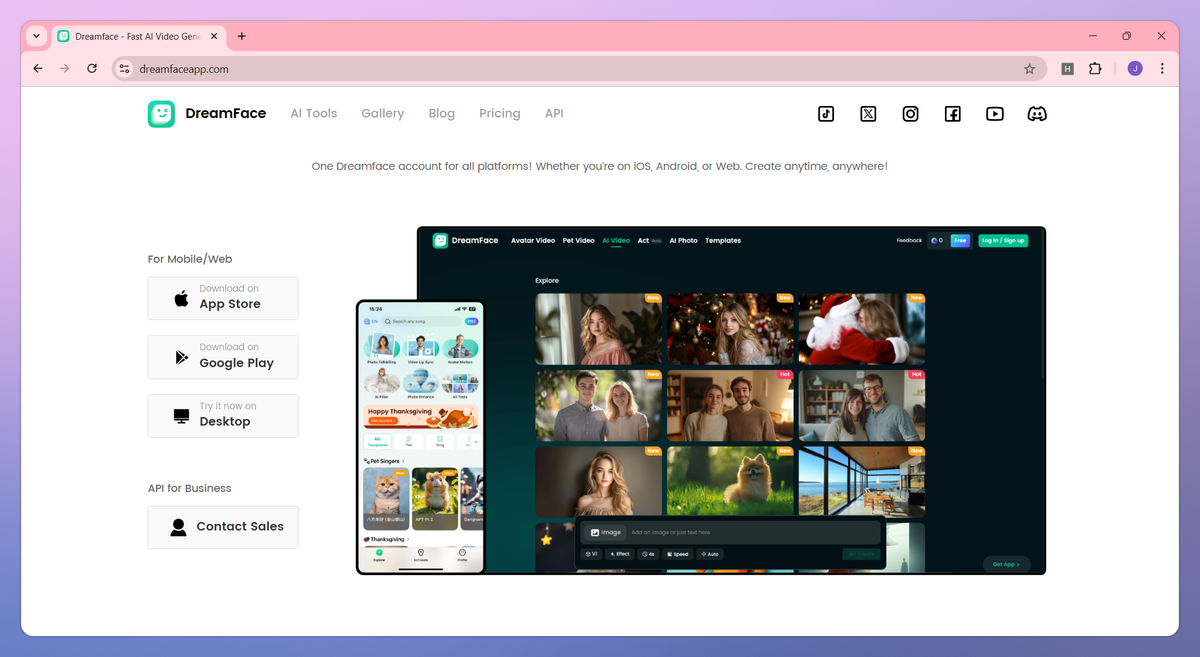Download on Google Play button
Screen dimensions: 1200x657
[223, 356]
